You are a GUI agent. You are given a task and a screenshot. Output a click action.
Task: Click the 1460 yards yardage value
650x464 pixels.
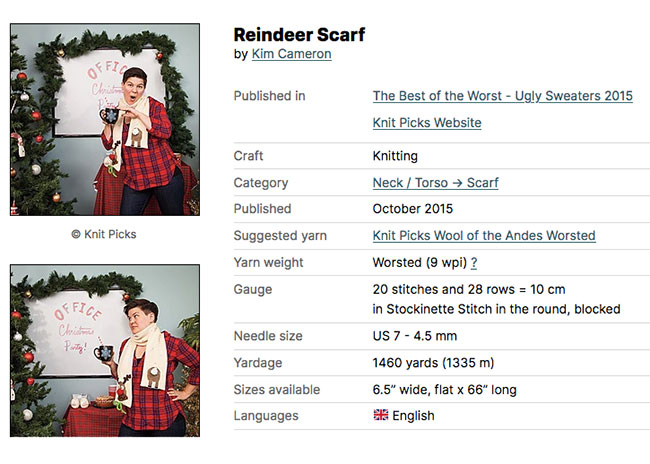click(433, 363)
